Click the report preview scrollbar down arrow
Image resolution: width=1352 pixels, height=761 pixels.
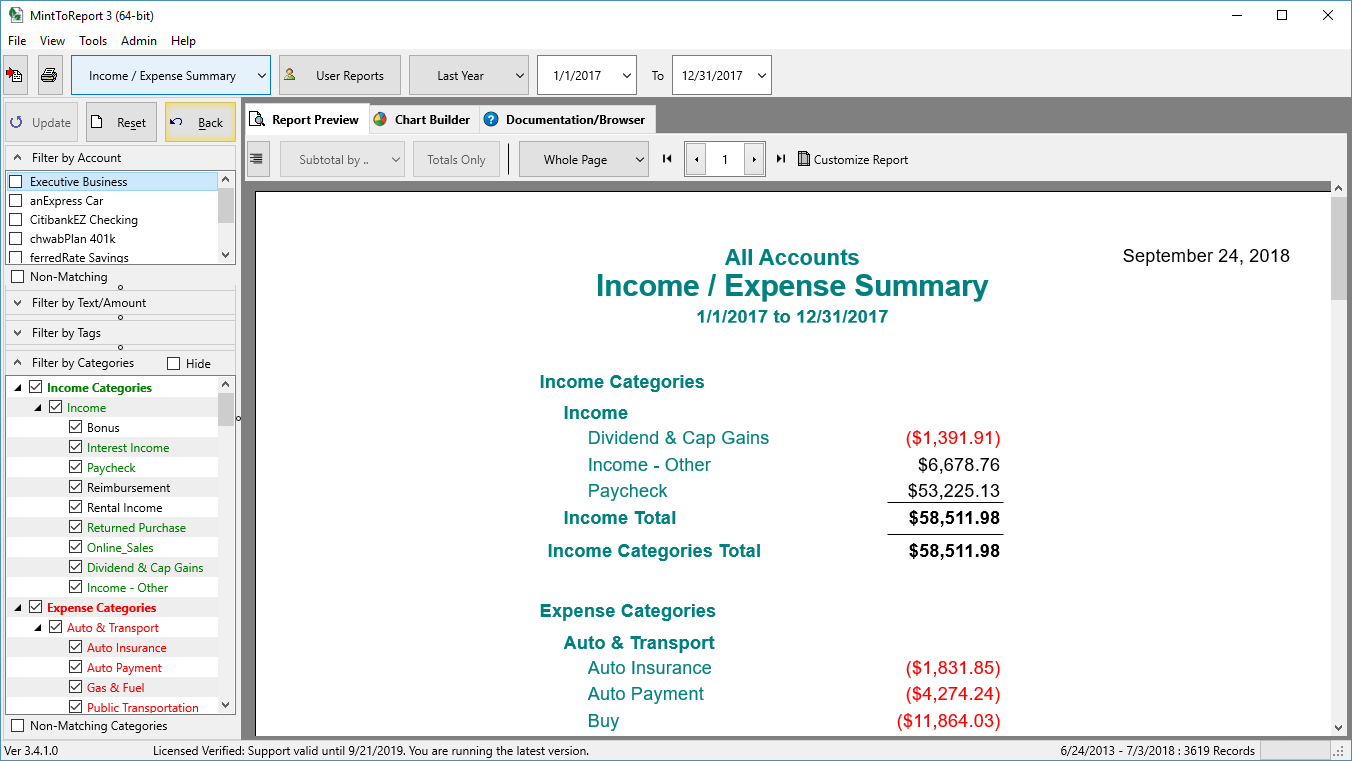[x=1339, y=728]
